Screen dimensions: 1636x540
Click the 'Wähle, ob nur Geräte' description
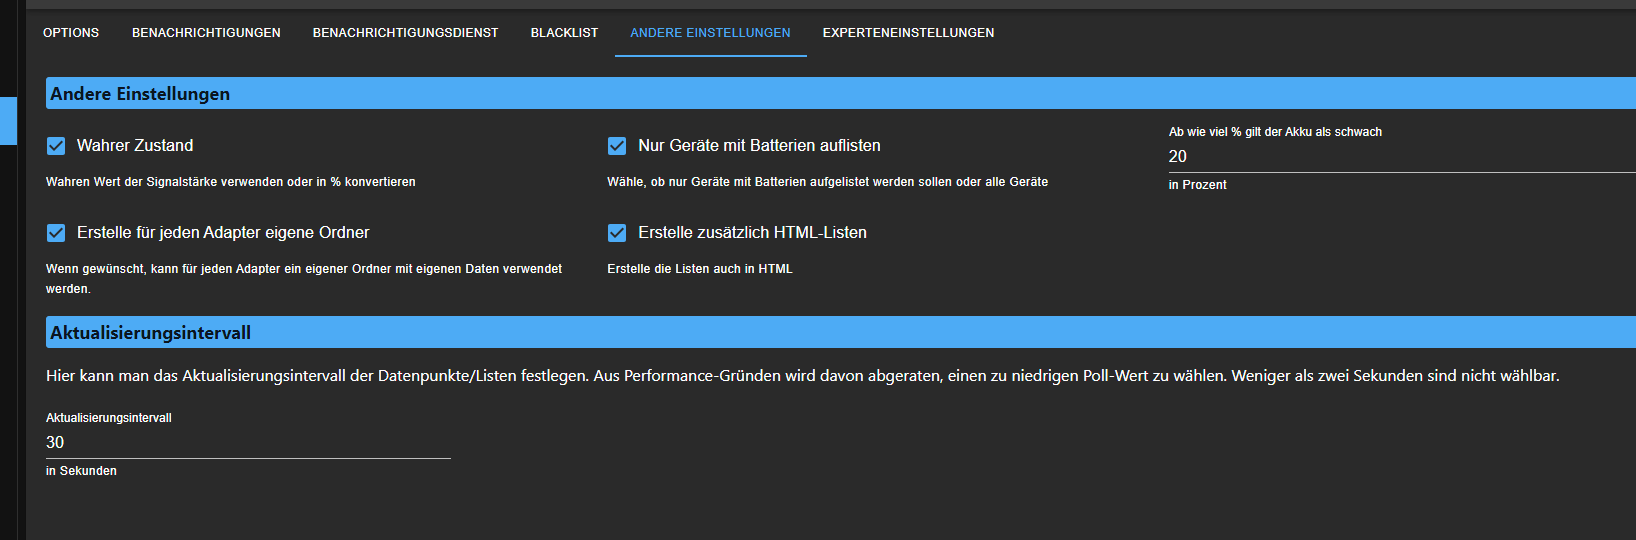pos(827,182)
